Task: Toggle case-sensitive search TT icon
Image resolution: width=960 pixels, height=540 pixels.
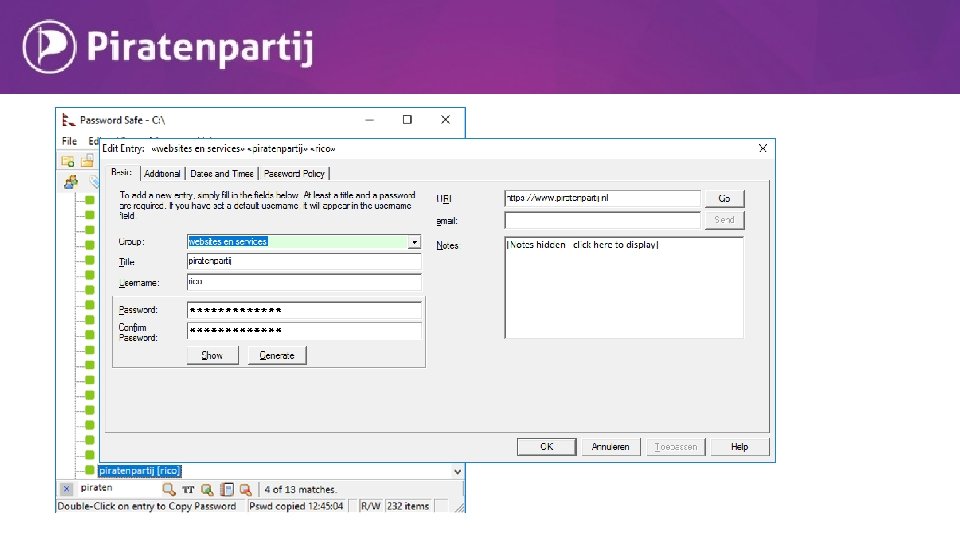Action: (188, 489)
